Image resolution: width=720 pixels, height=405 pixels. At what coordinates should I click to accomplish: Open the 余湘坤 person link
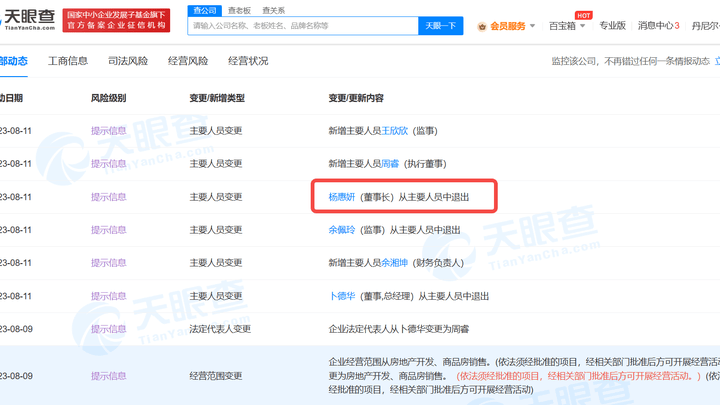click(x=394, y=263)
